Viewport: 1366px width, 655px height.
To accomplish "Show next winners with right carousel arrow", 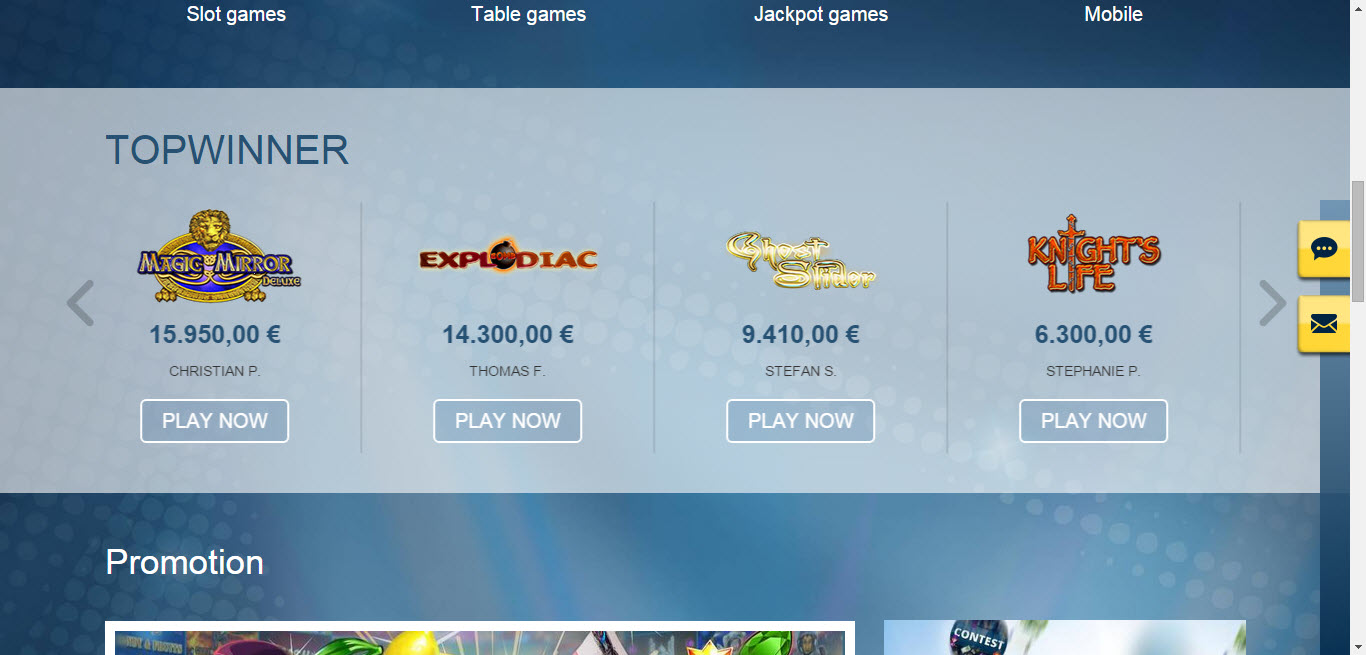I will tap(1272, 303).
